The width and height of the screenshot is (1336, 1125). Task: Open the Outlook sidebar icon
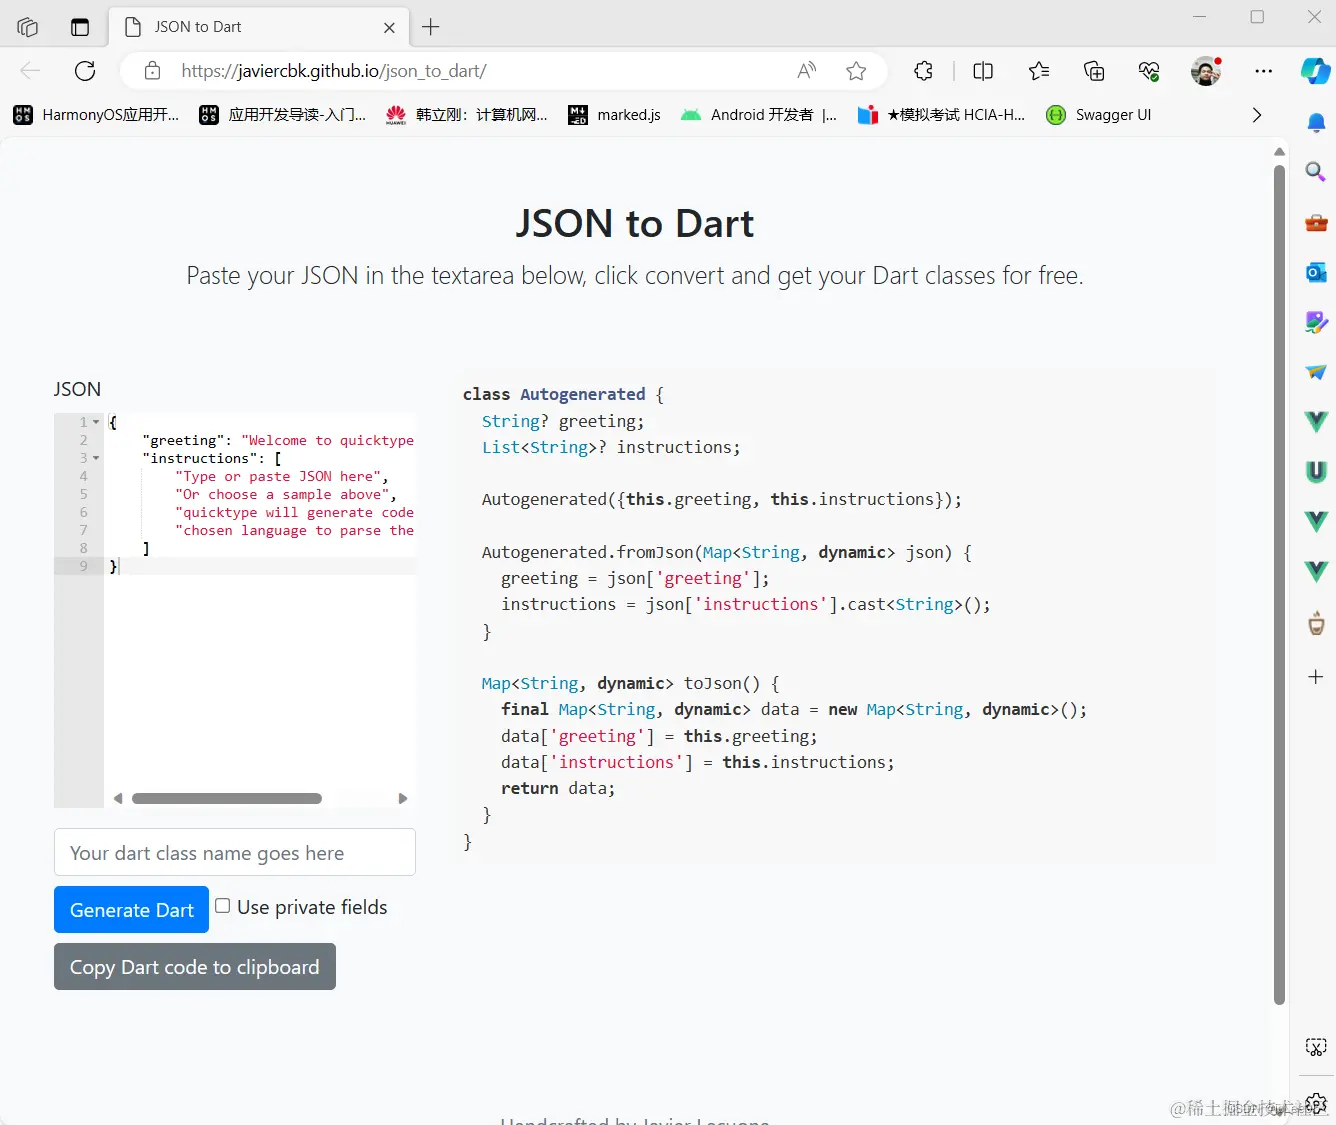click(x=1316, y=272)
